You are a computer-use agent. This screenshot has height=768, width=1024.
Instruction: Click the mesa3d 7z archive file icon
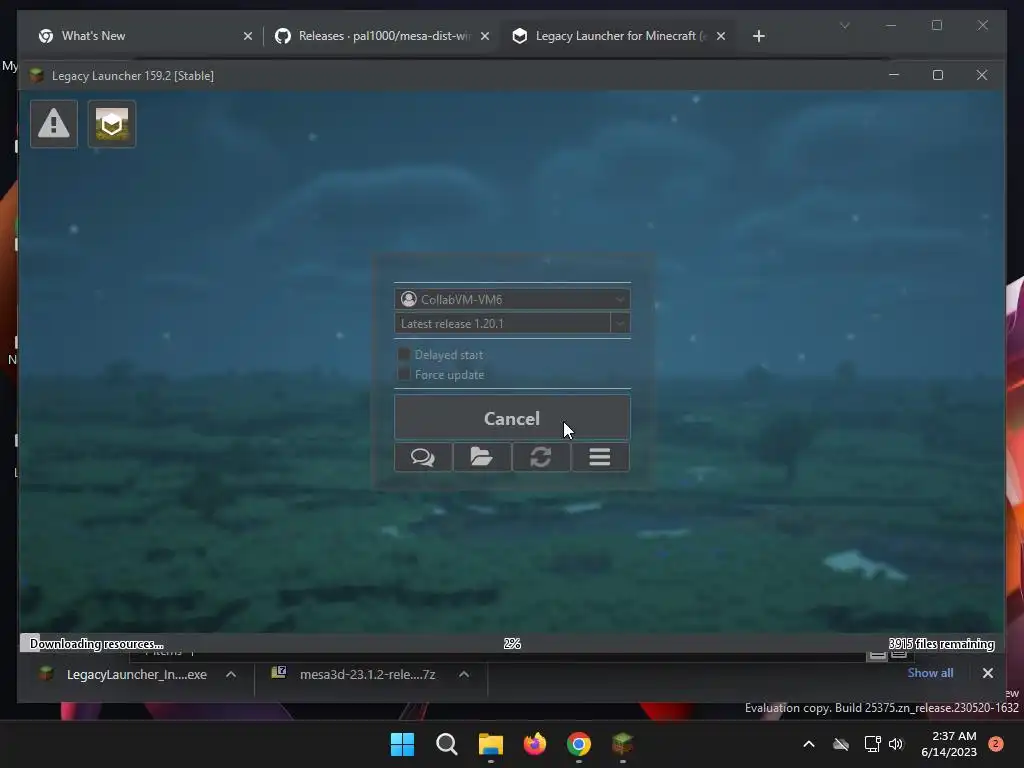279,673
